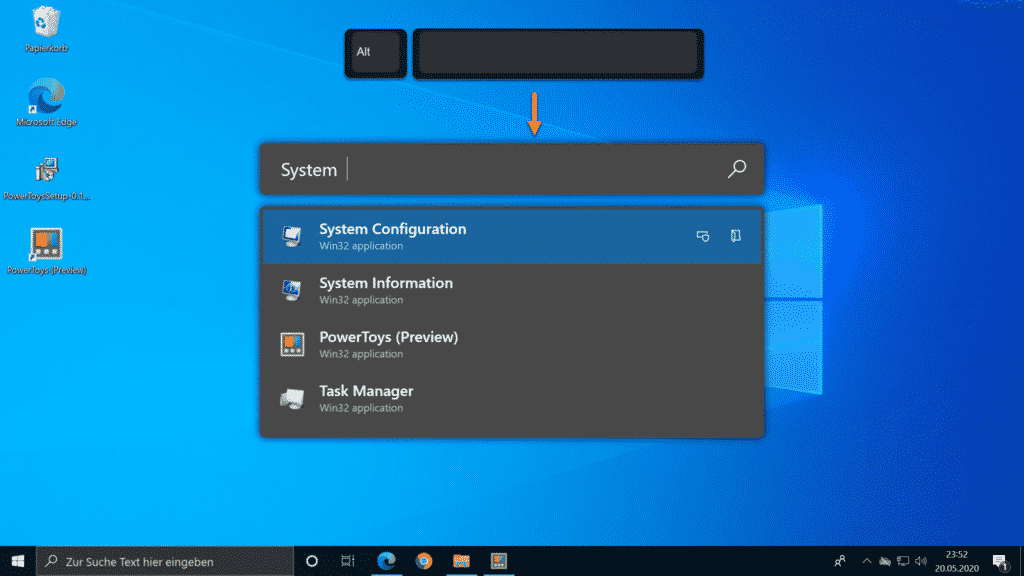Focus the taskbar search box 'Zur Suche Text hier eingeben'

coord(165,562)
